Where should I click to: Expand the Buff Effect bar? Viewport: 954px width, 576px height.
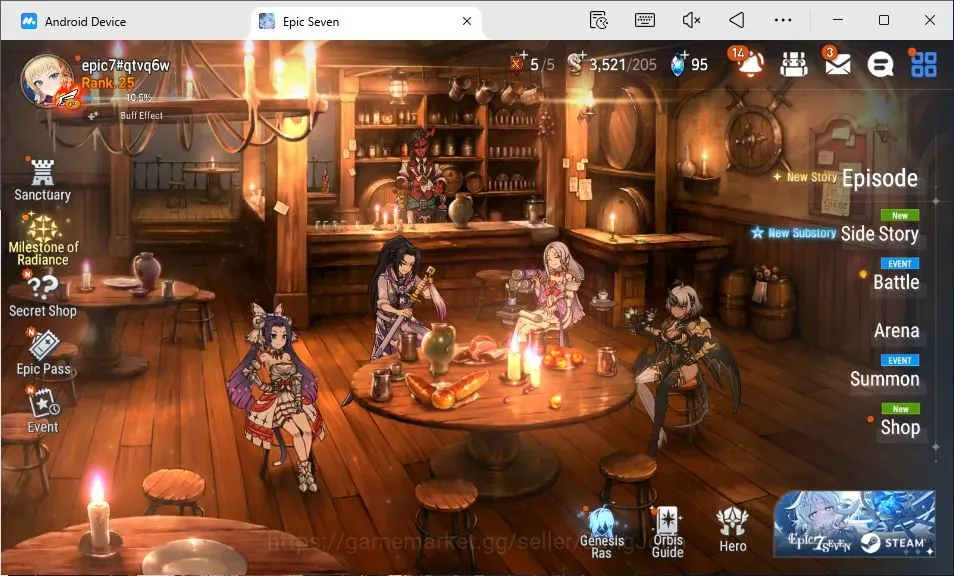click(x=138, y=115)
